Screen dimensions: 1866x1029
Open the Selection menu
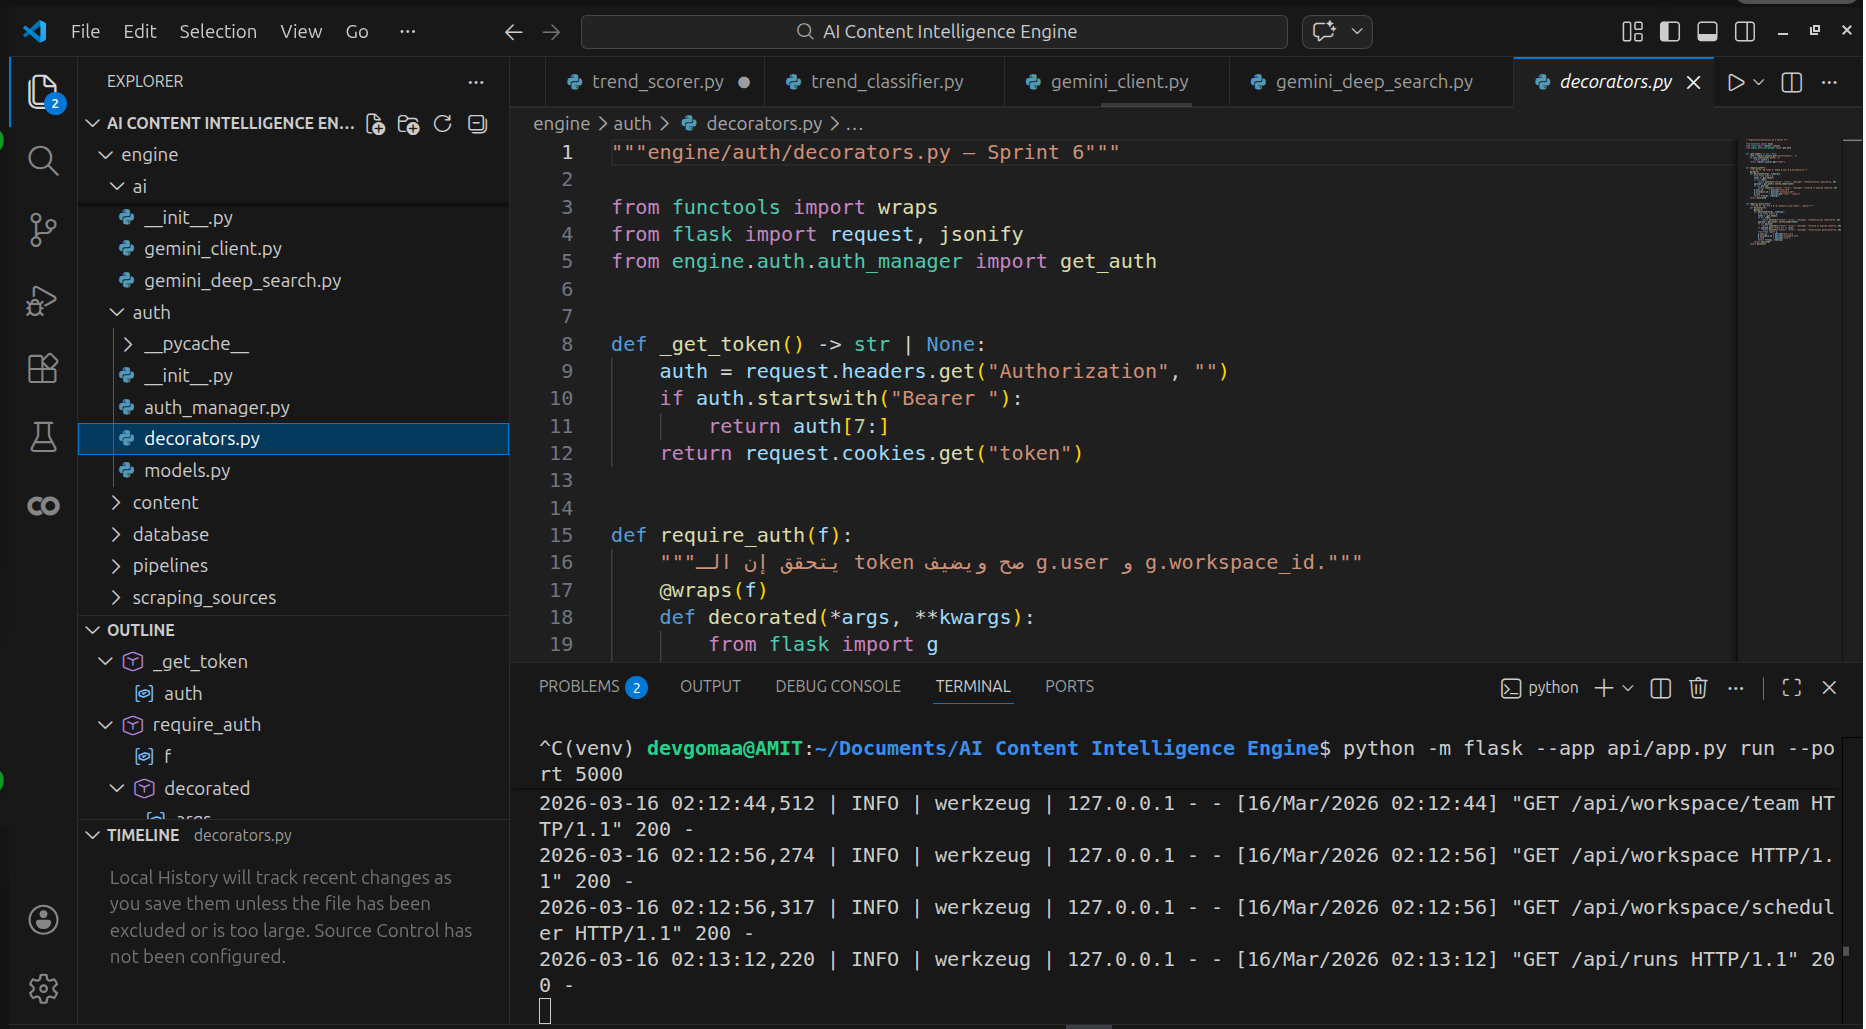click(x=218, y=32)
